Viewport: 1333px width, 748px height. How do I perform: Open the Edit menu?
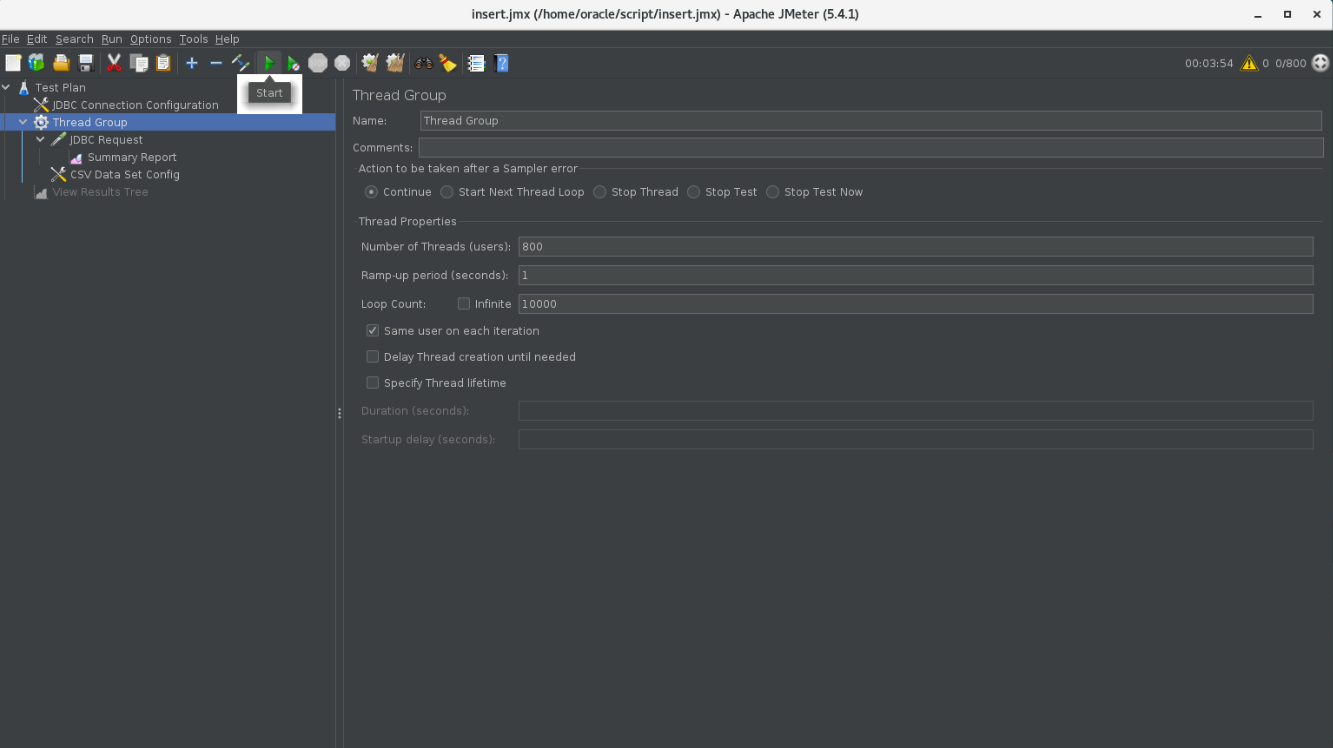pos(37,39)
